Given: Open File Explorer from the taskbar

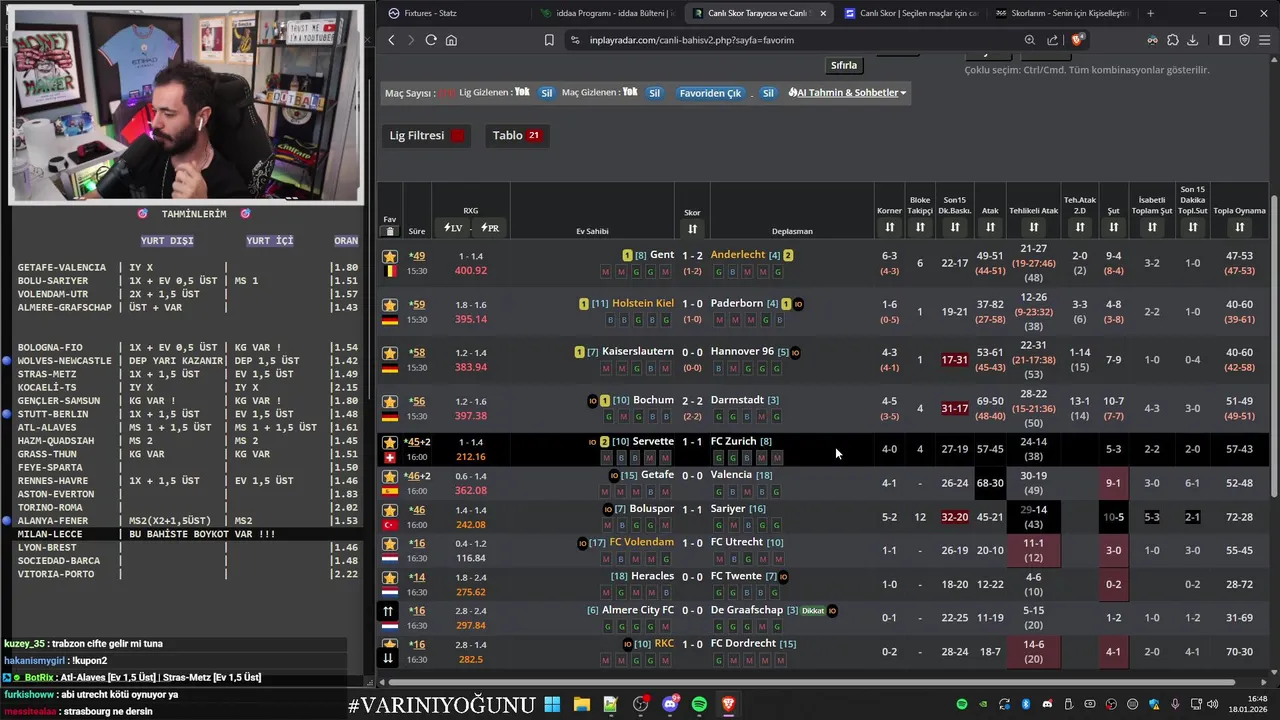Looking at the screenshot, I should [581, 705].
